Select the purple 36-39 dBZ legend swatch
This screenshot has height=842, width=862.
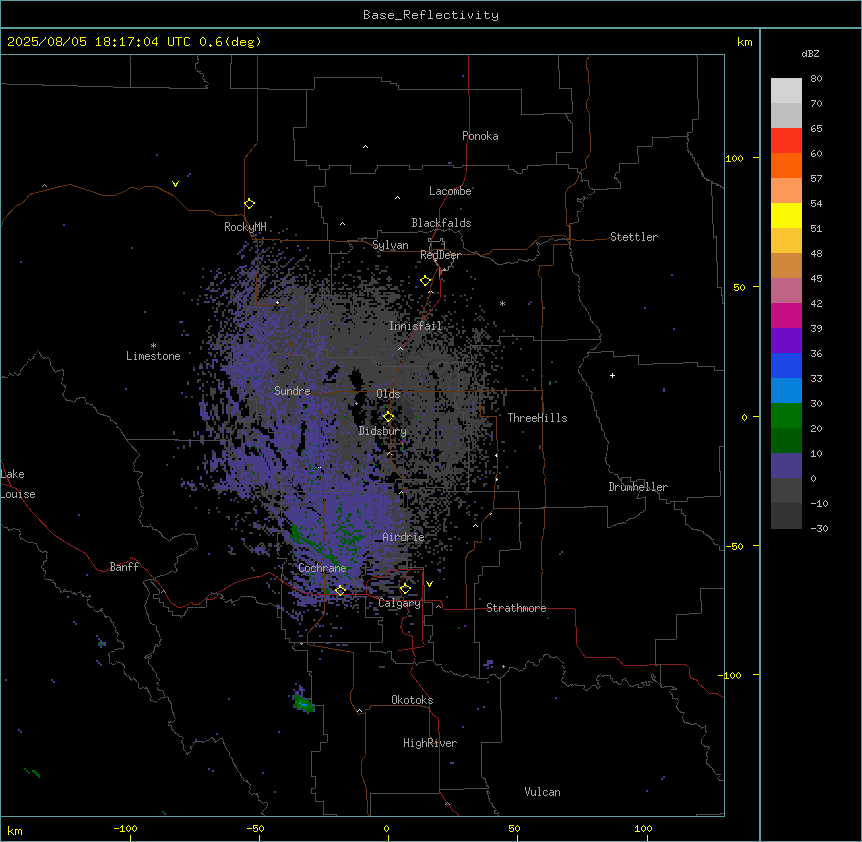coord(786,341)
